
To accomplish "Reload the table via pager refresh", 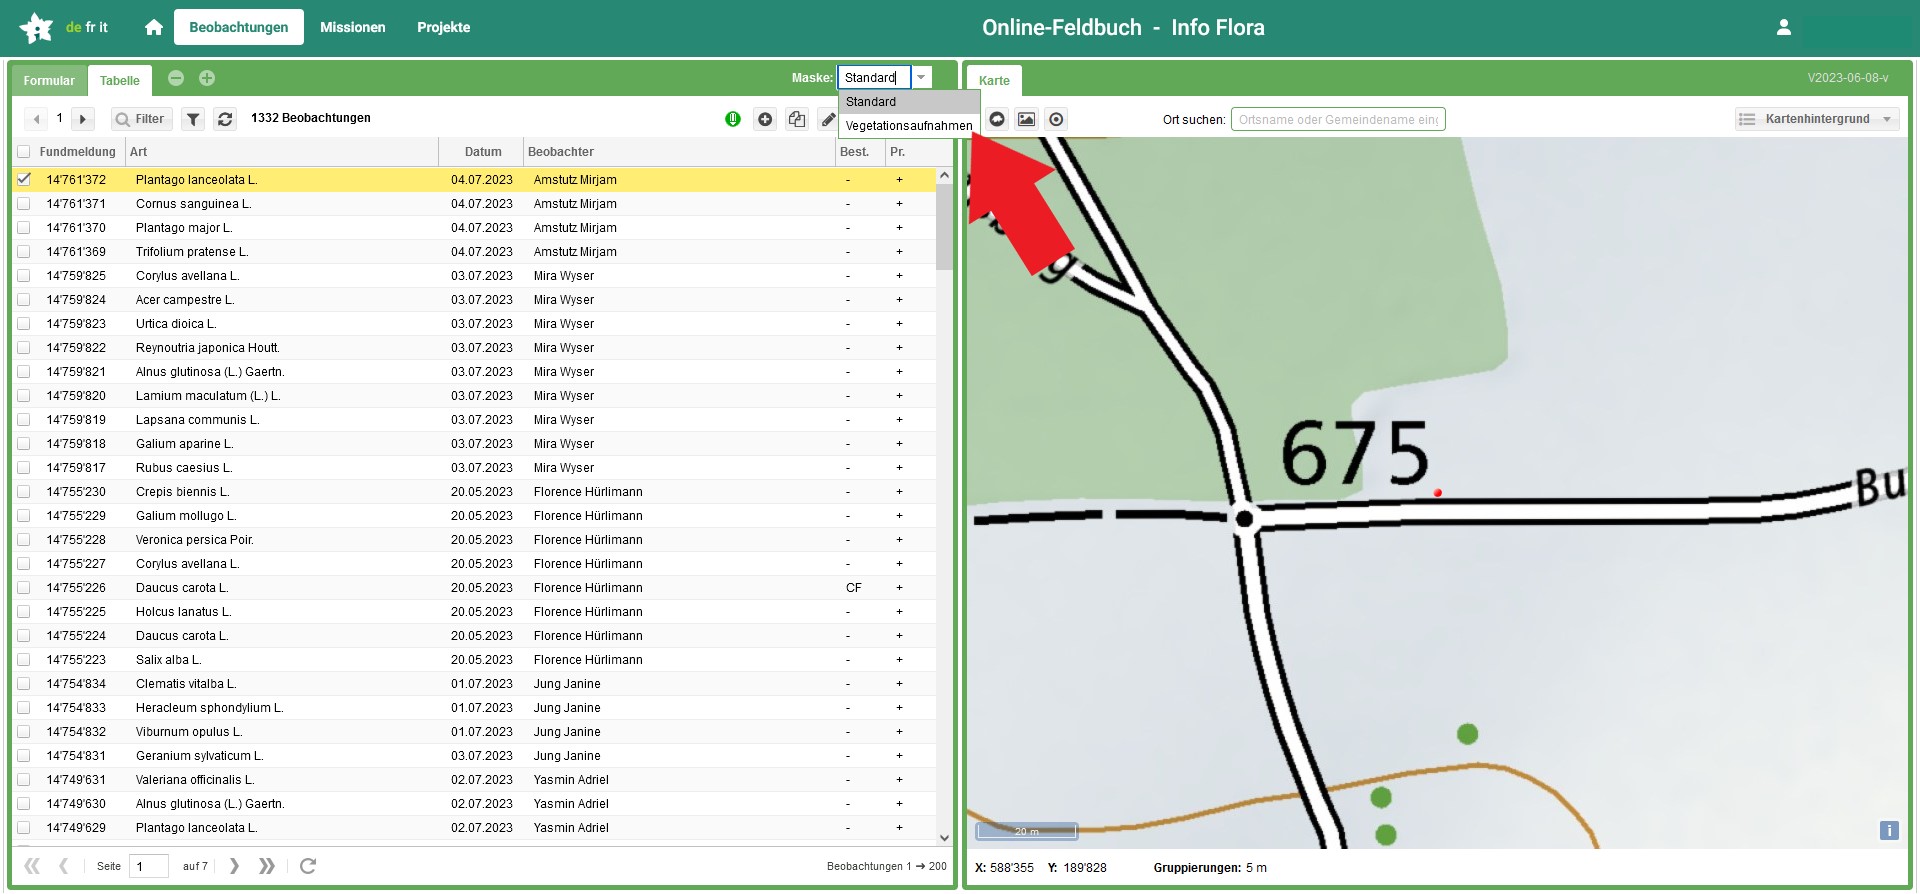I will [x=308, y=866].
